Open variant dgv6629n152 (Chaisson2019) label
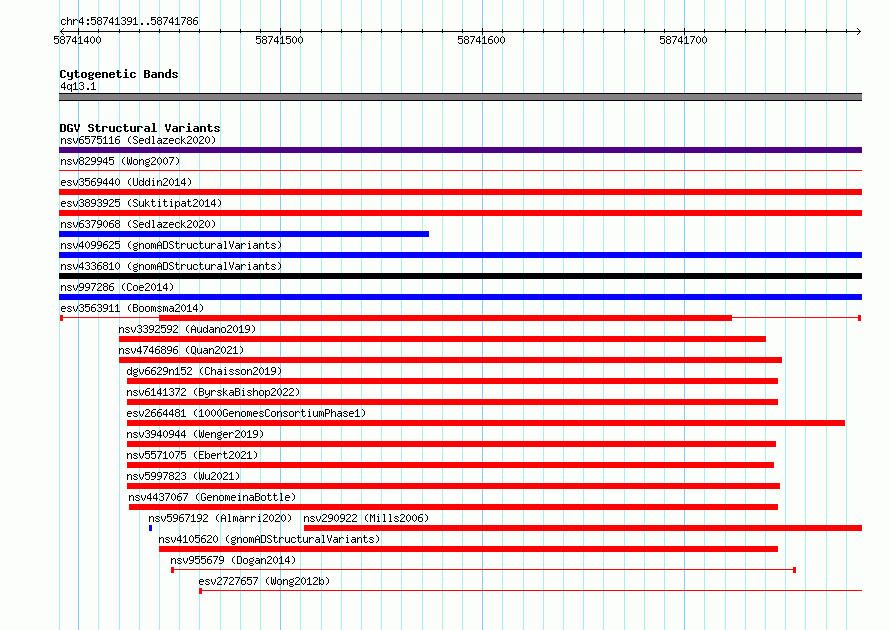 204,371
